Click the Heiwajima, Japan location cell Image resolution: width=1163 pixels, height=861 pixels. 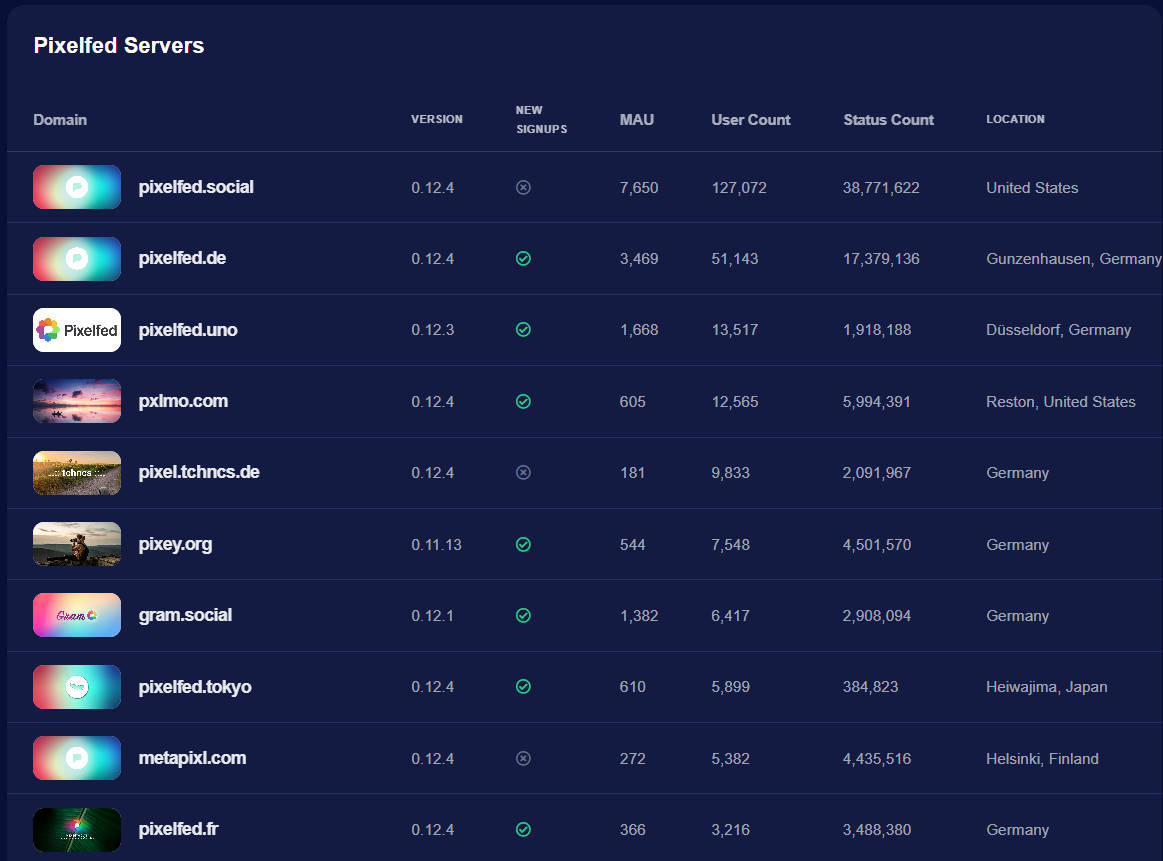click(x=1047, y=687)
